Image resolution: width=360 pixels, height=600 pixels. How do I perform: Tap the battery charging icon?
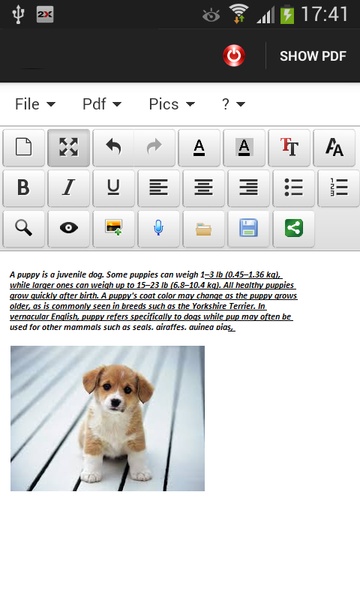coord(287,15)
